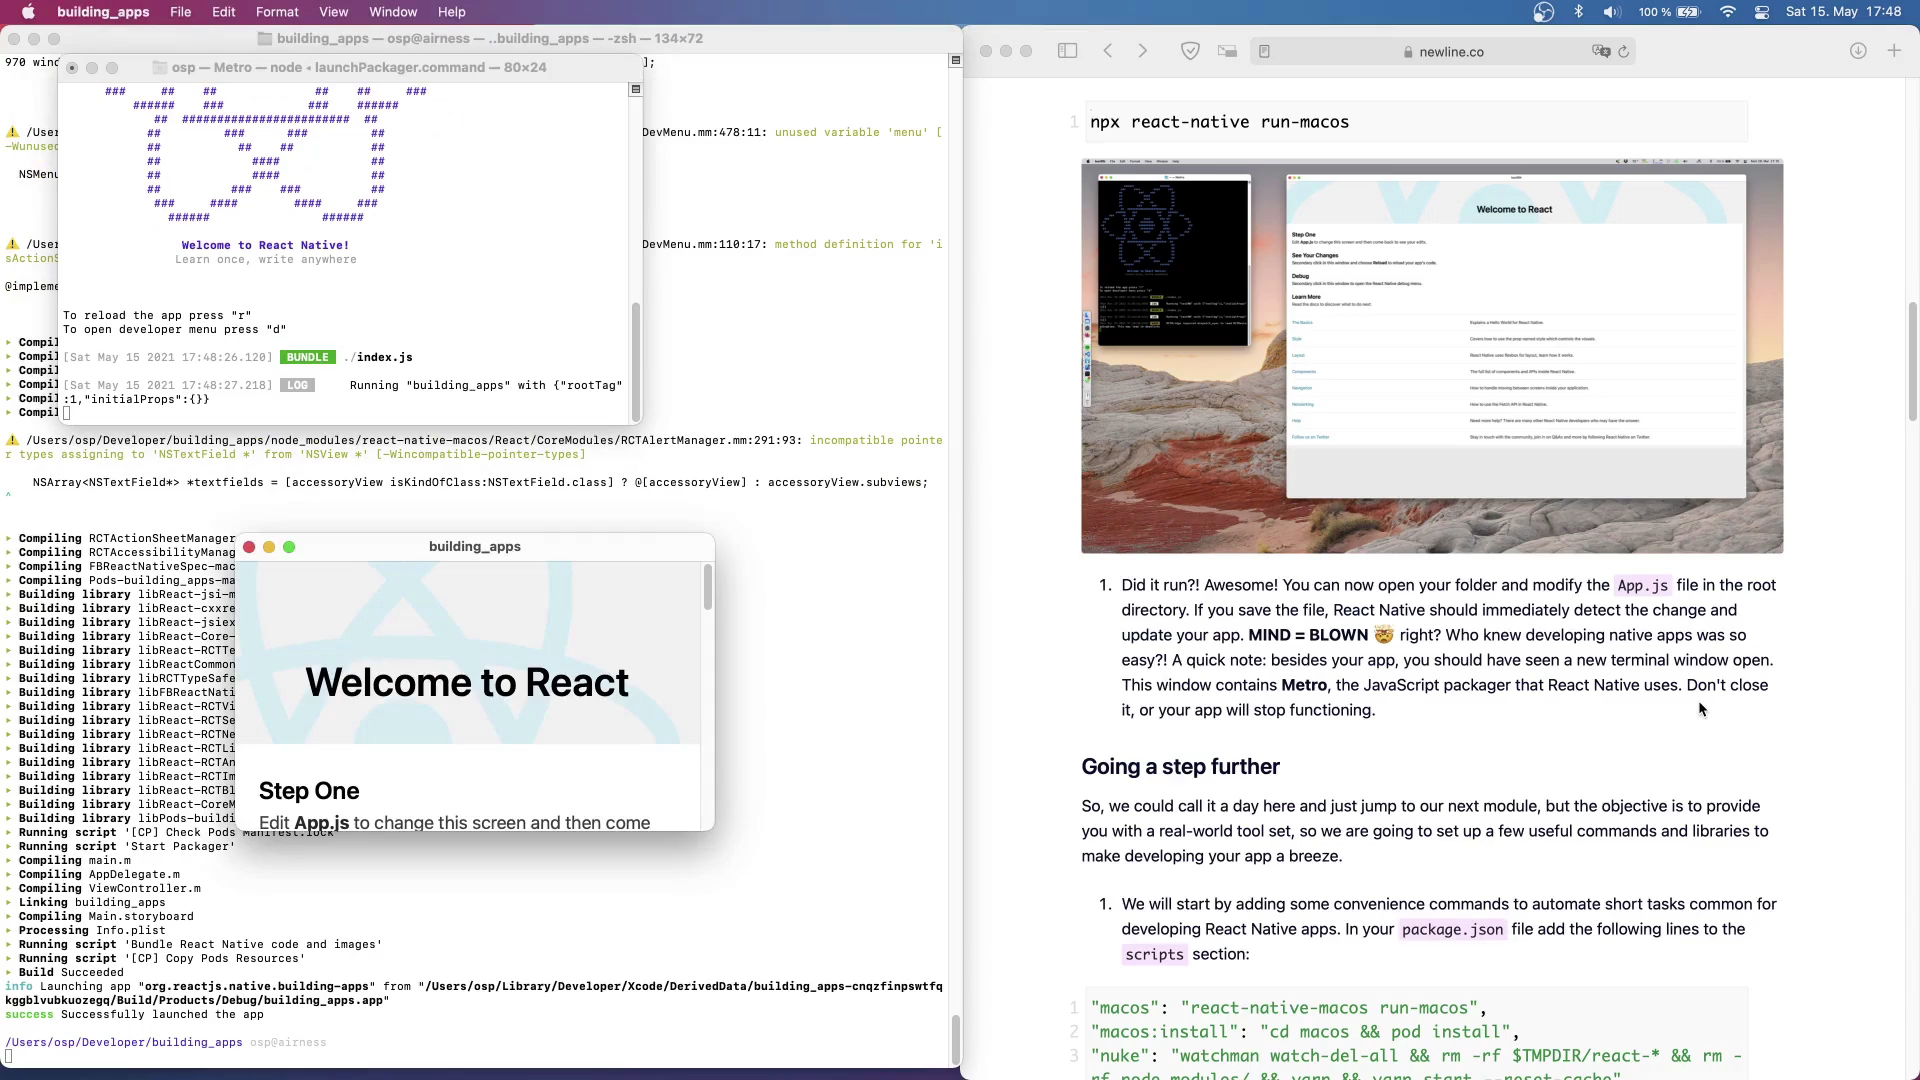Open a new Safari tab
1920x1080 pixels.
(x=1894, y=51)
